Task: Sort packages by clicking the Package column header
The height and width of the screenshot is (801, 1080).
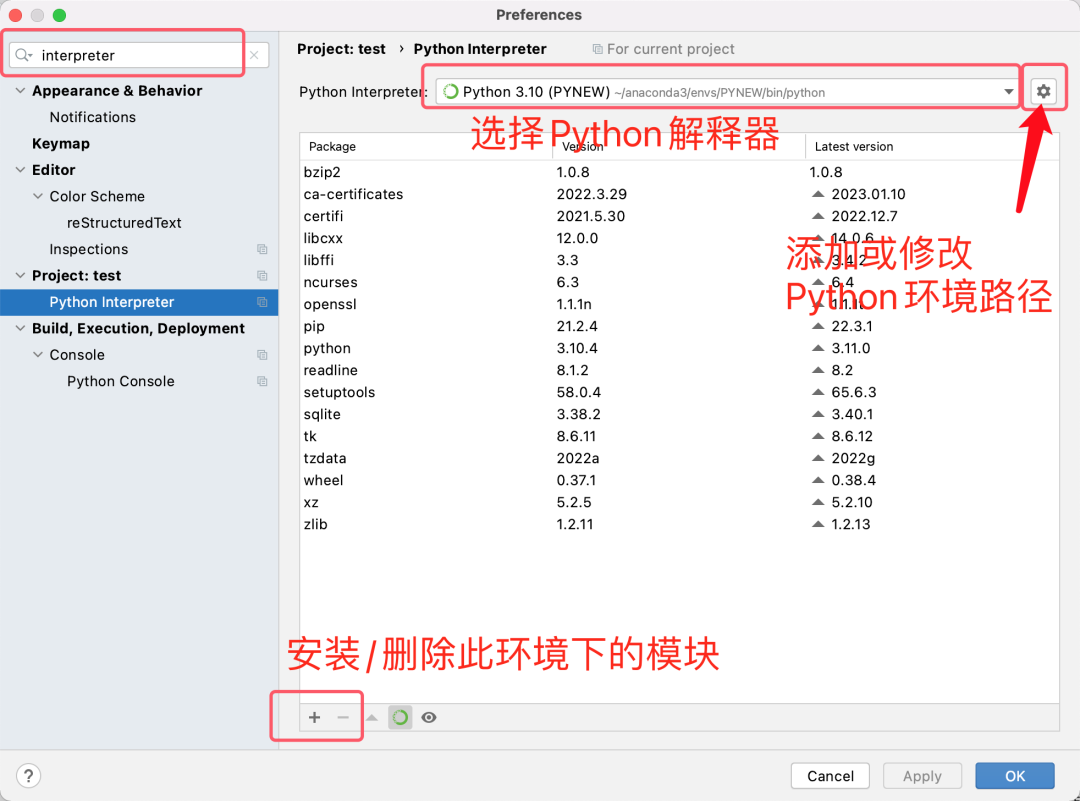Action: point(330,145)
